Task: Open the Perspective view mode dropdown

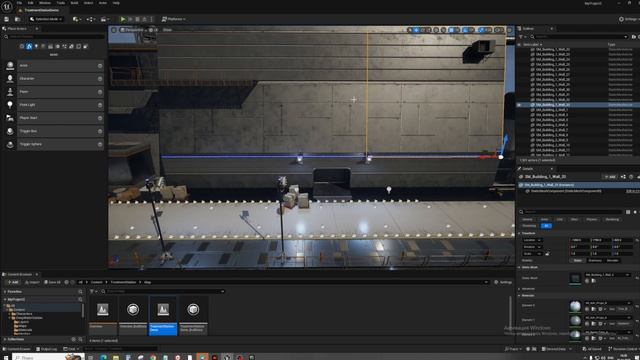Action: pos(133,30)
